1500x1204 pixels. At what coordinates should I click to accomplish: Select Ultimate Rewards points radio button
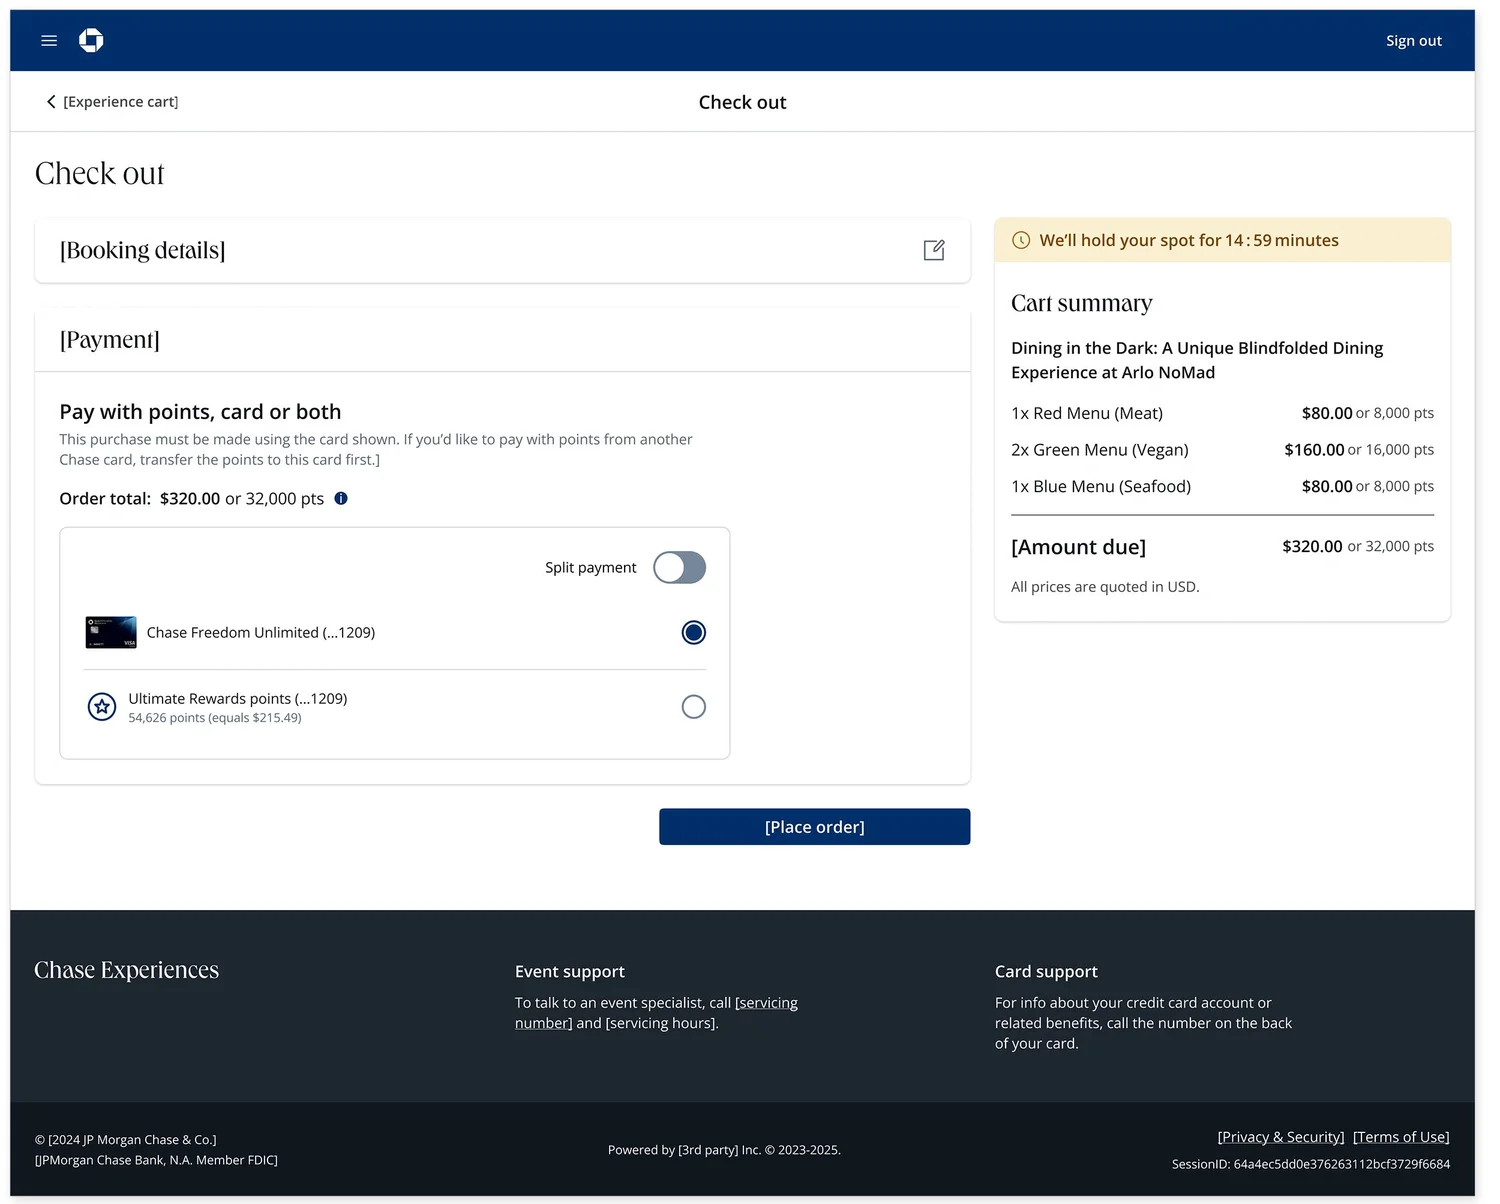click(x=693, y=707)
